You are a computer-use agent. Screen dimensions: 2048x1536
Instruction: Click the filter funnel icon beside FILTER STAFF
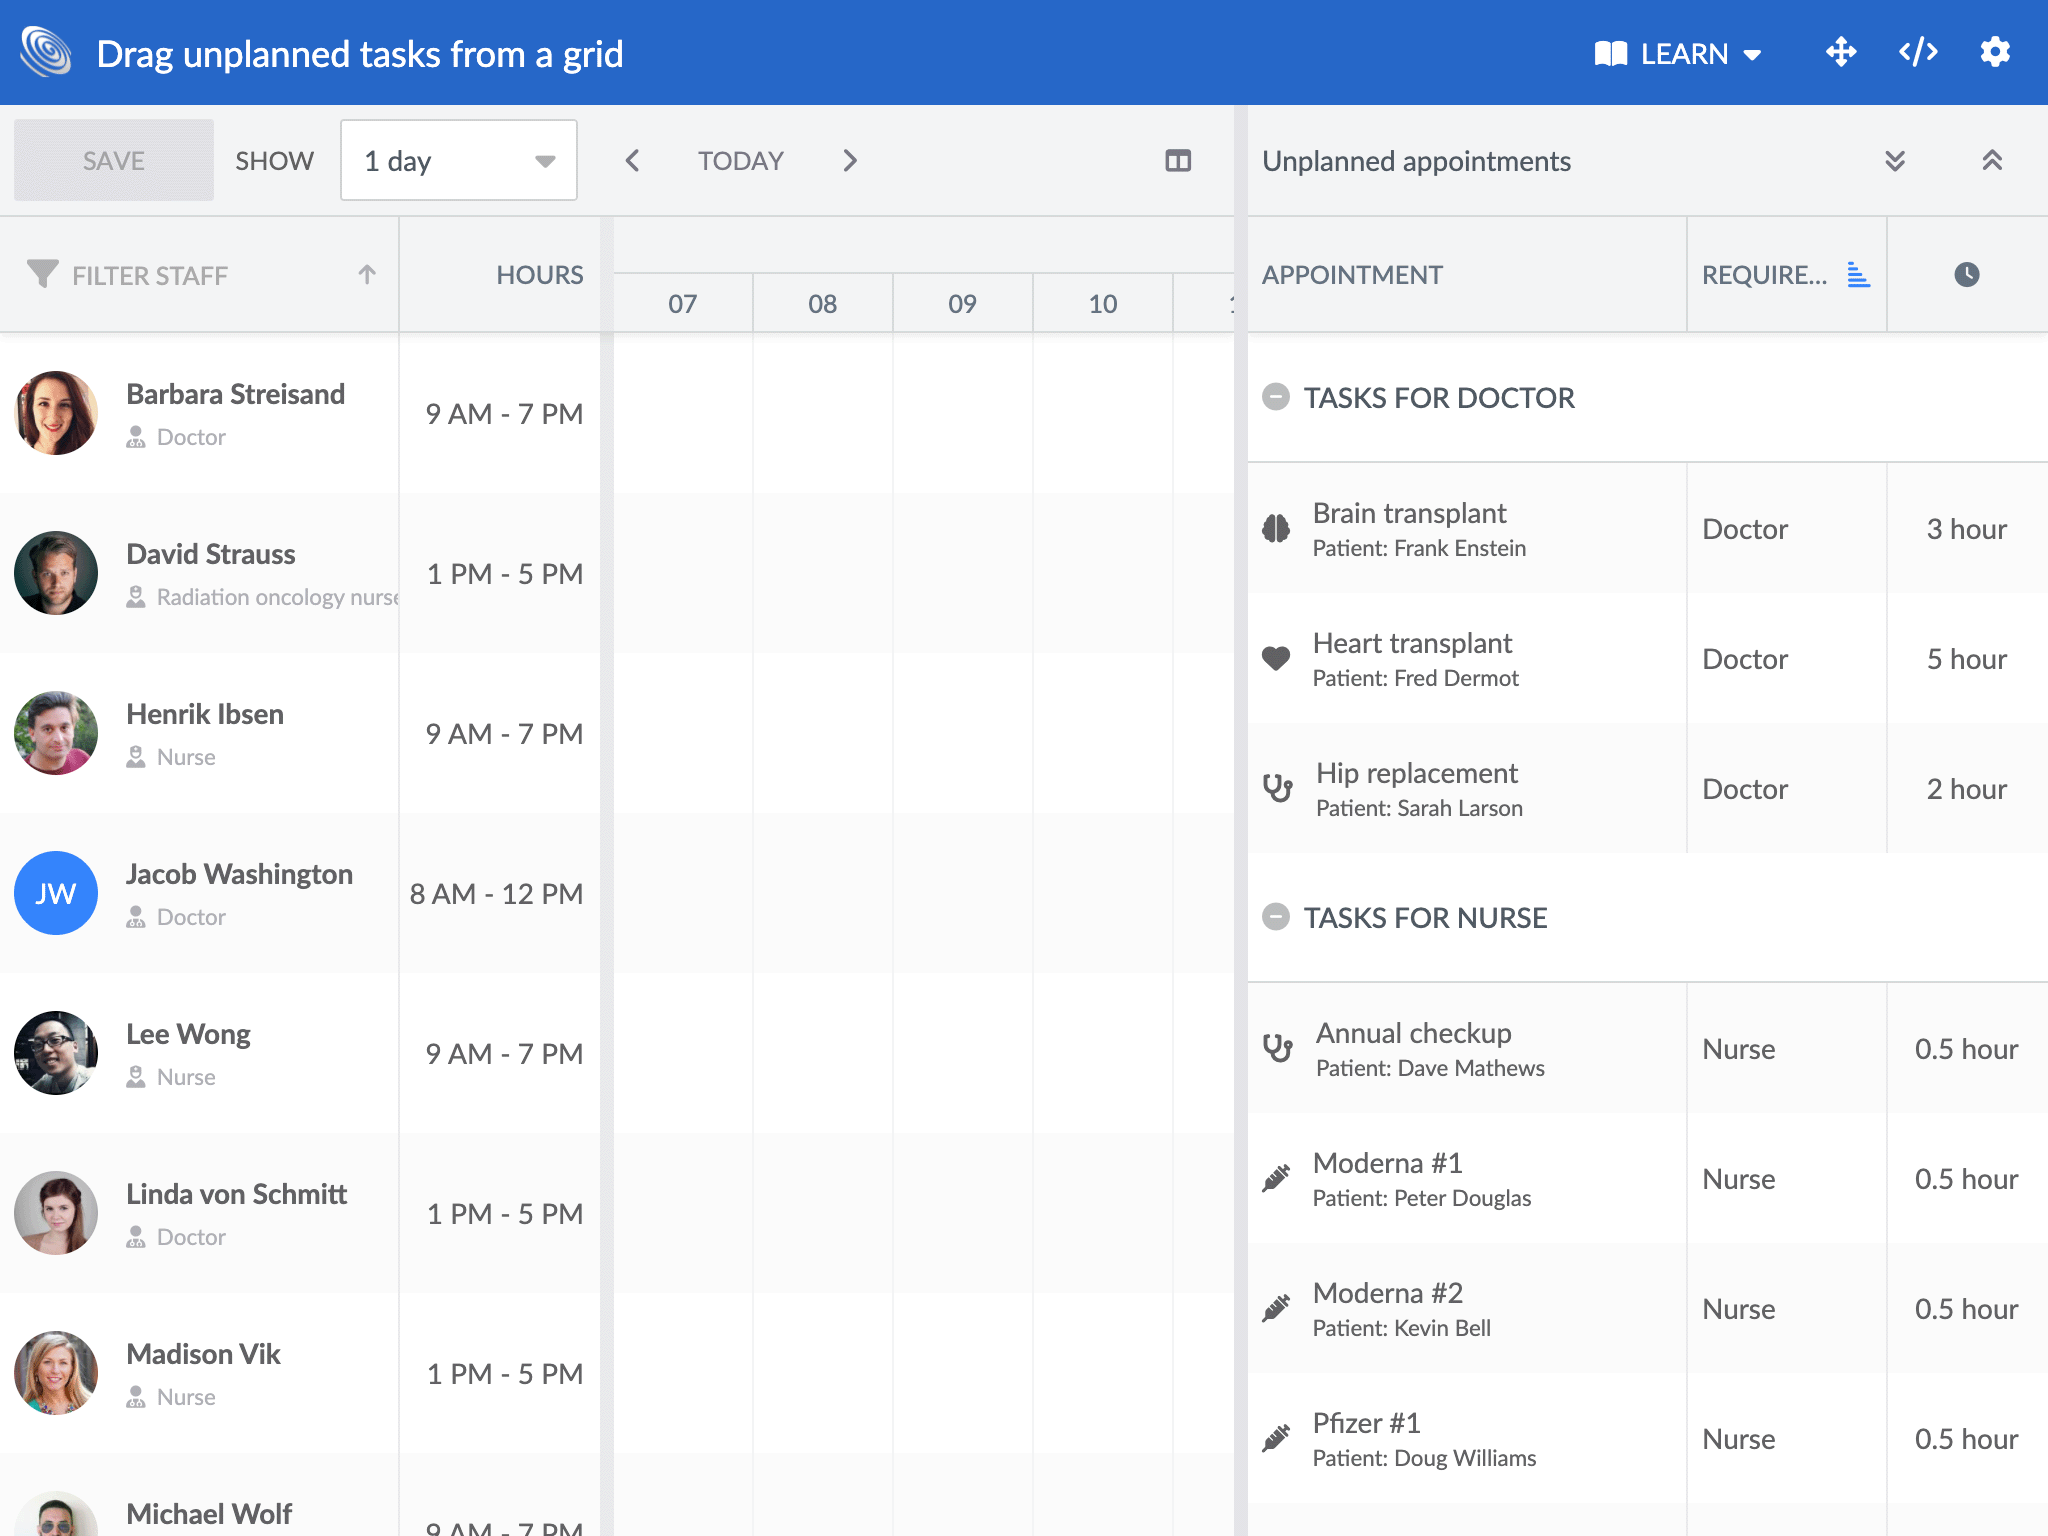coord(42,274)
